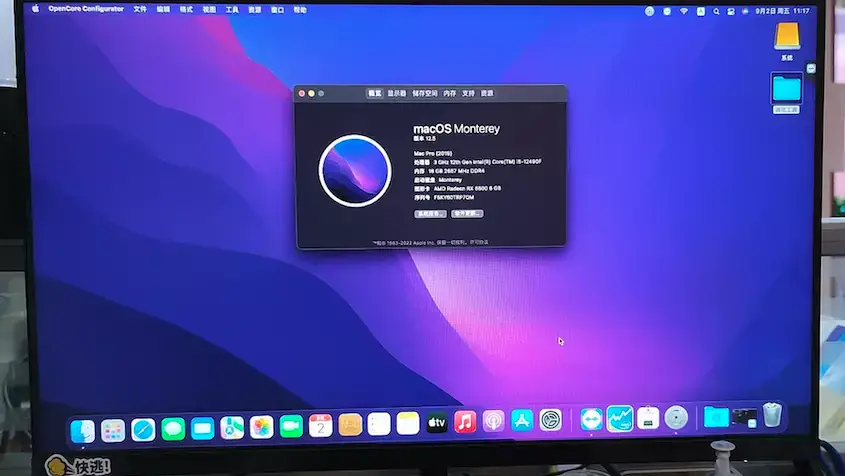
Task: Open the Messages app in the Dock
Action: coord(173,430)
